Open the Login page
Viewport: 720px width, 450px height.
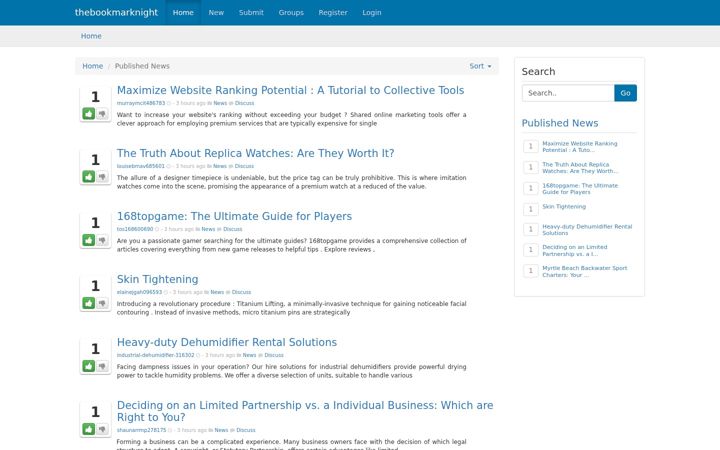point(371,12)
